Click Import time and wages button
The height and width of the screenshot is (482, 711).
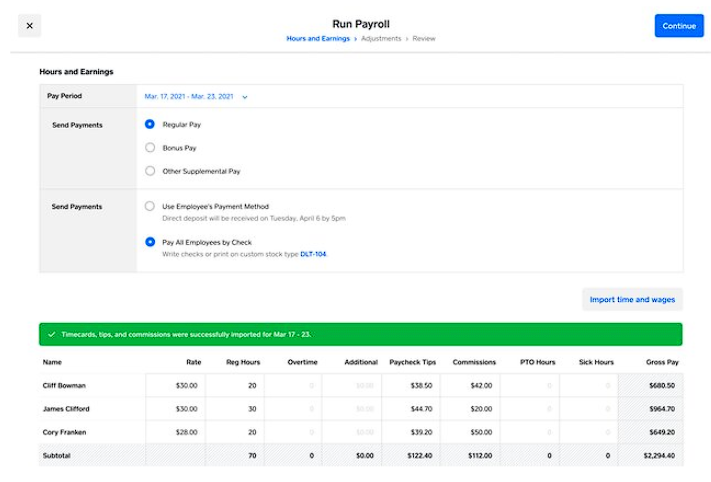coord(632,299)
